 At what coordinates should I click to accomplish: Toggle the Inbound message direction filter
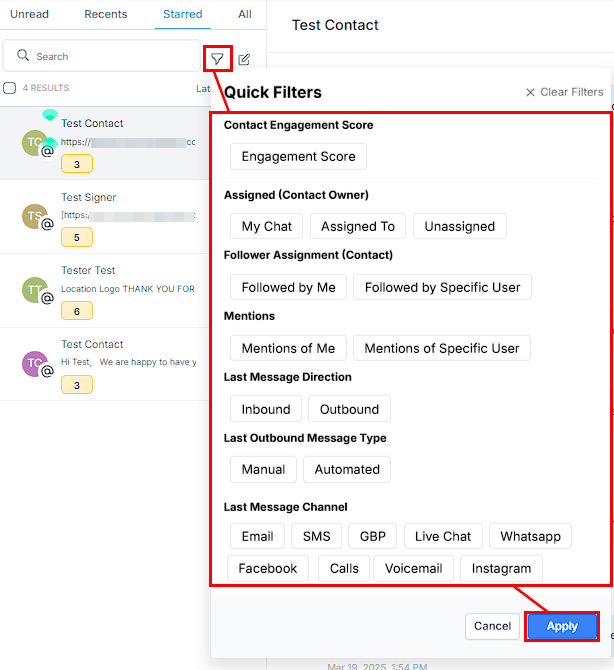click(266, 409)
